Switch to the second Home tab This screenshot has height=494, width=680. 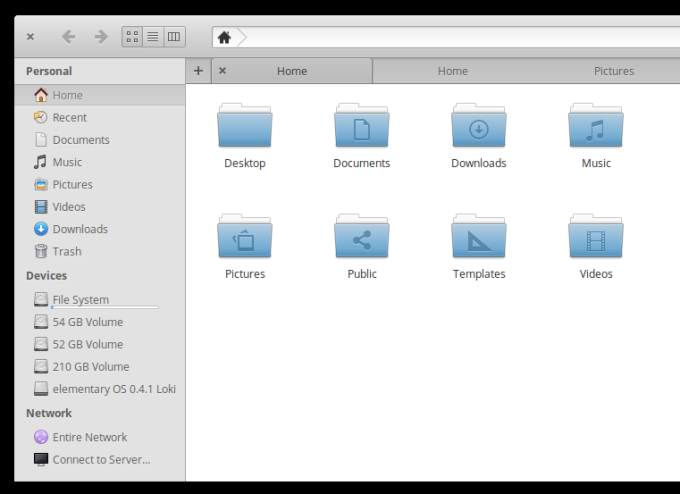pos(453,71)
